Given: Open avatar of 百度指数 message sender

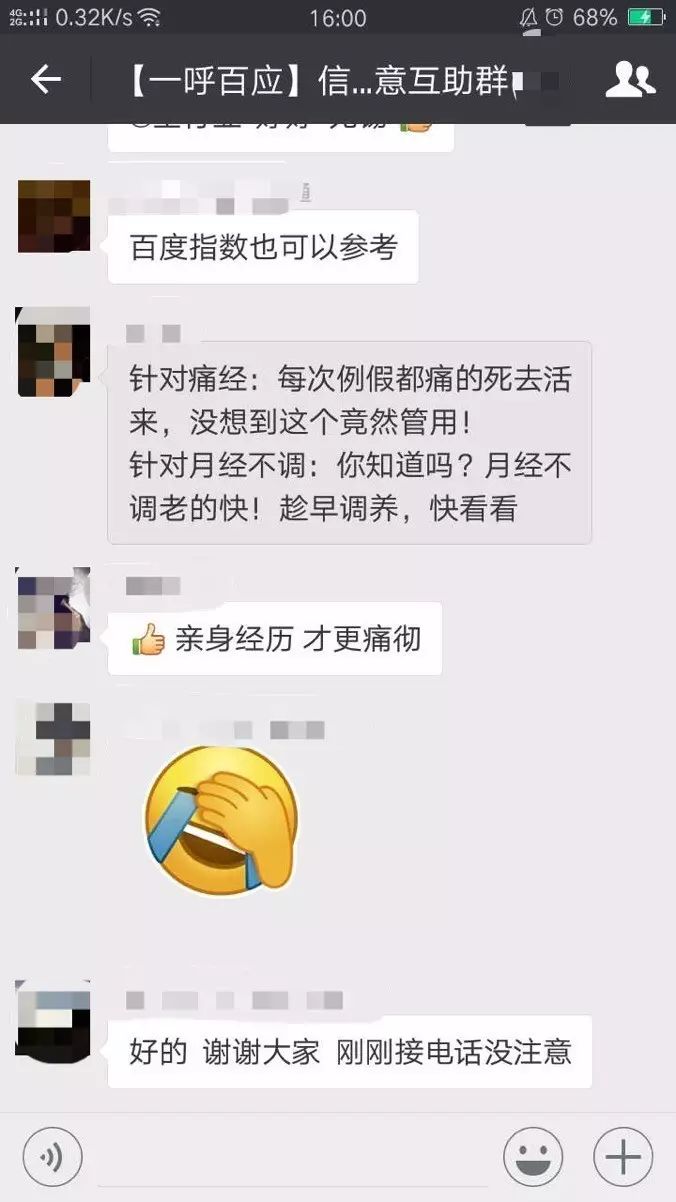Looking at the screenshot, I should pyautogui.click(x=54, y=216).
